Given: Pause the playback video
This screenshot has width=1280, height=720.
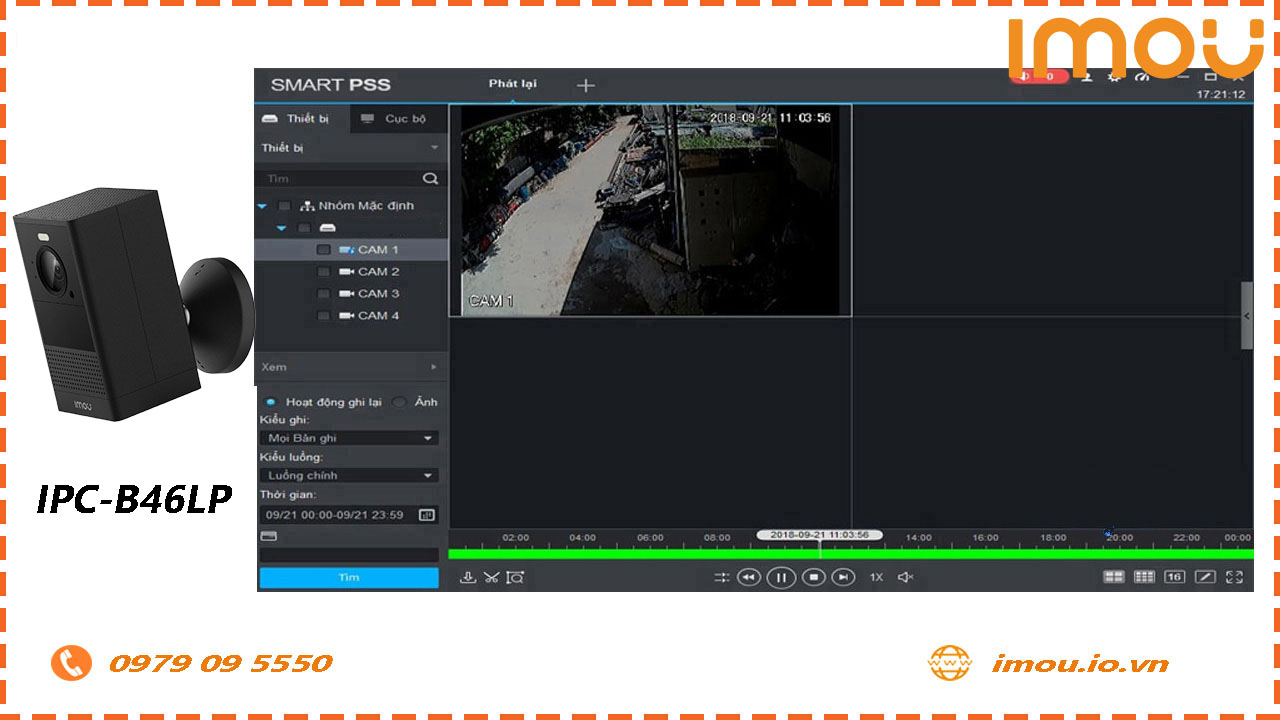Looking at the screenshot, I should click(x=781, y=577).
